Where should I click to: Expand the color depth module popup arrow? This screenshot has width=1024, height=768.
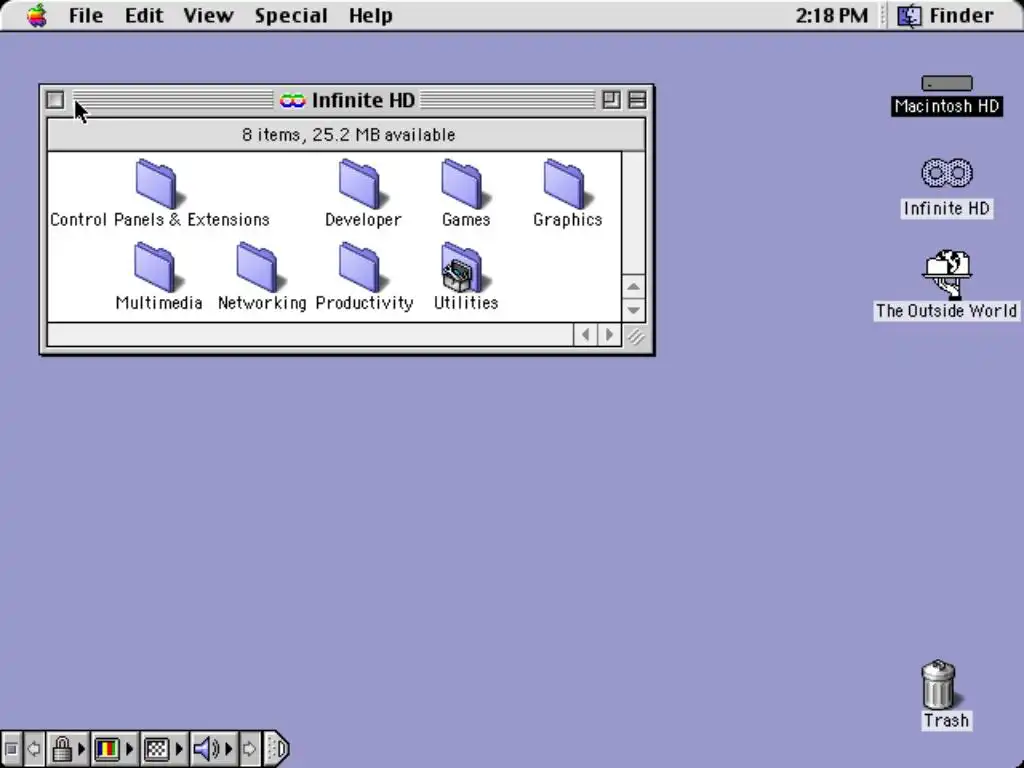129,748
